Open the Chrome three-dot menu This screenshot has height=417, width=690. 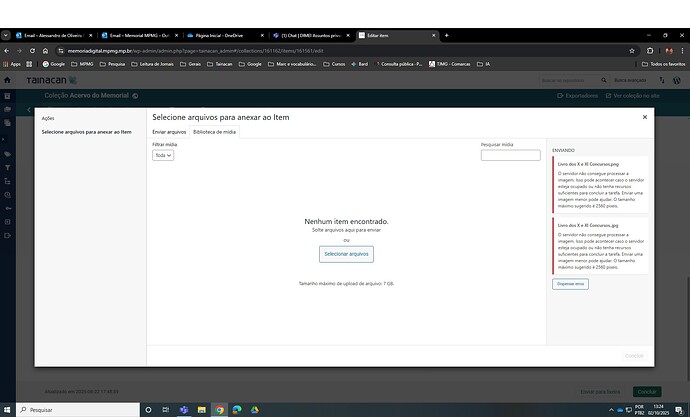682,51
